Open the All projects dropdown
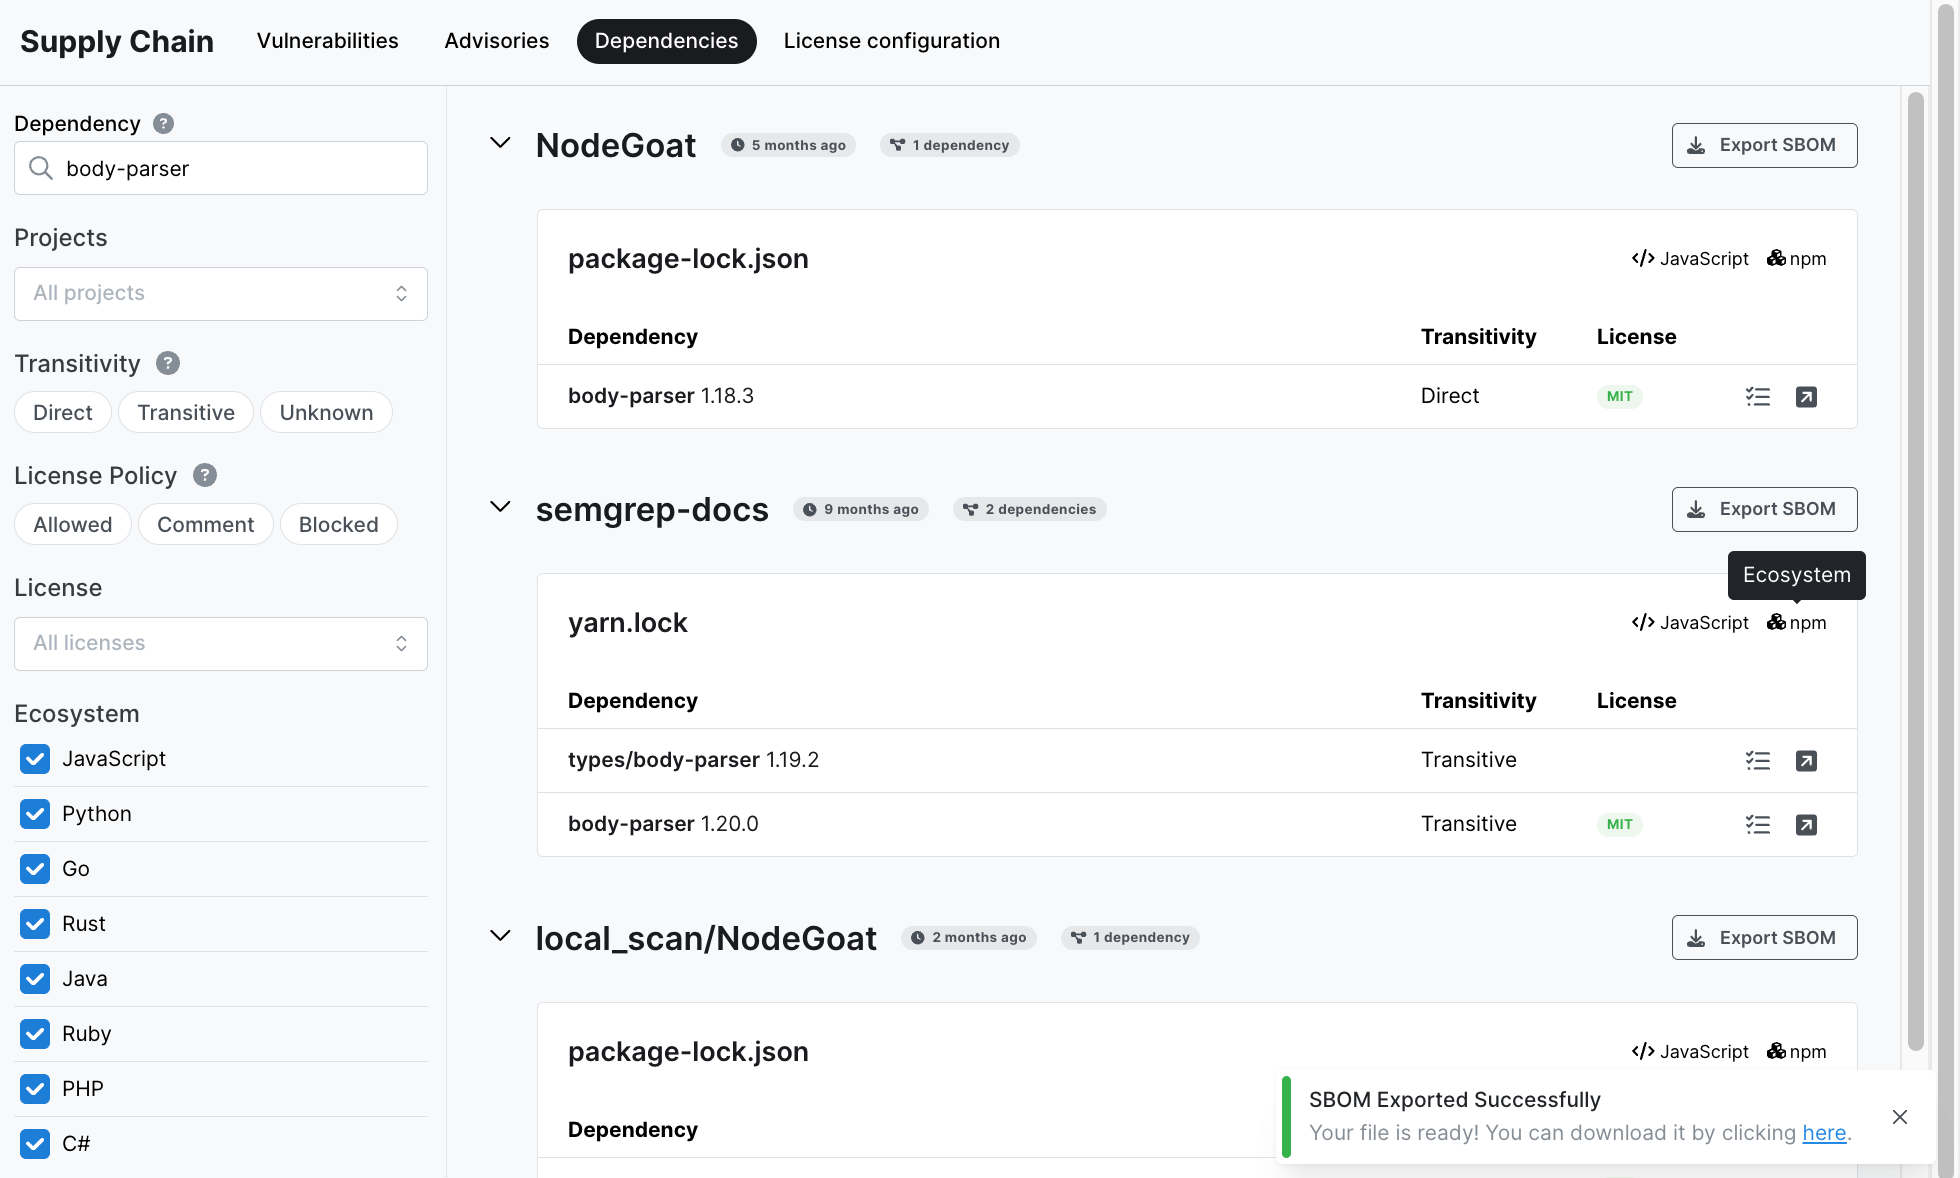Screen dimensions: 1960x1178 pyautogui.click(x=221, y=293)
